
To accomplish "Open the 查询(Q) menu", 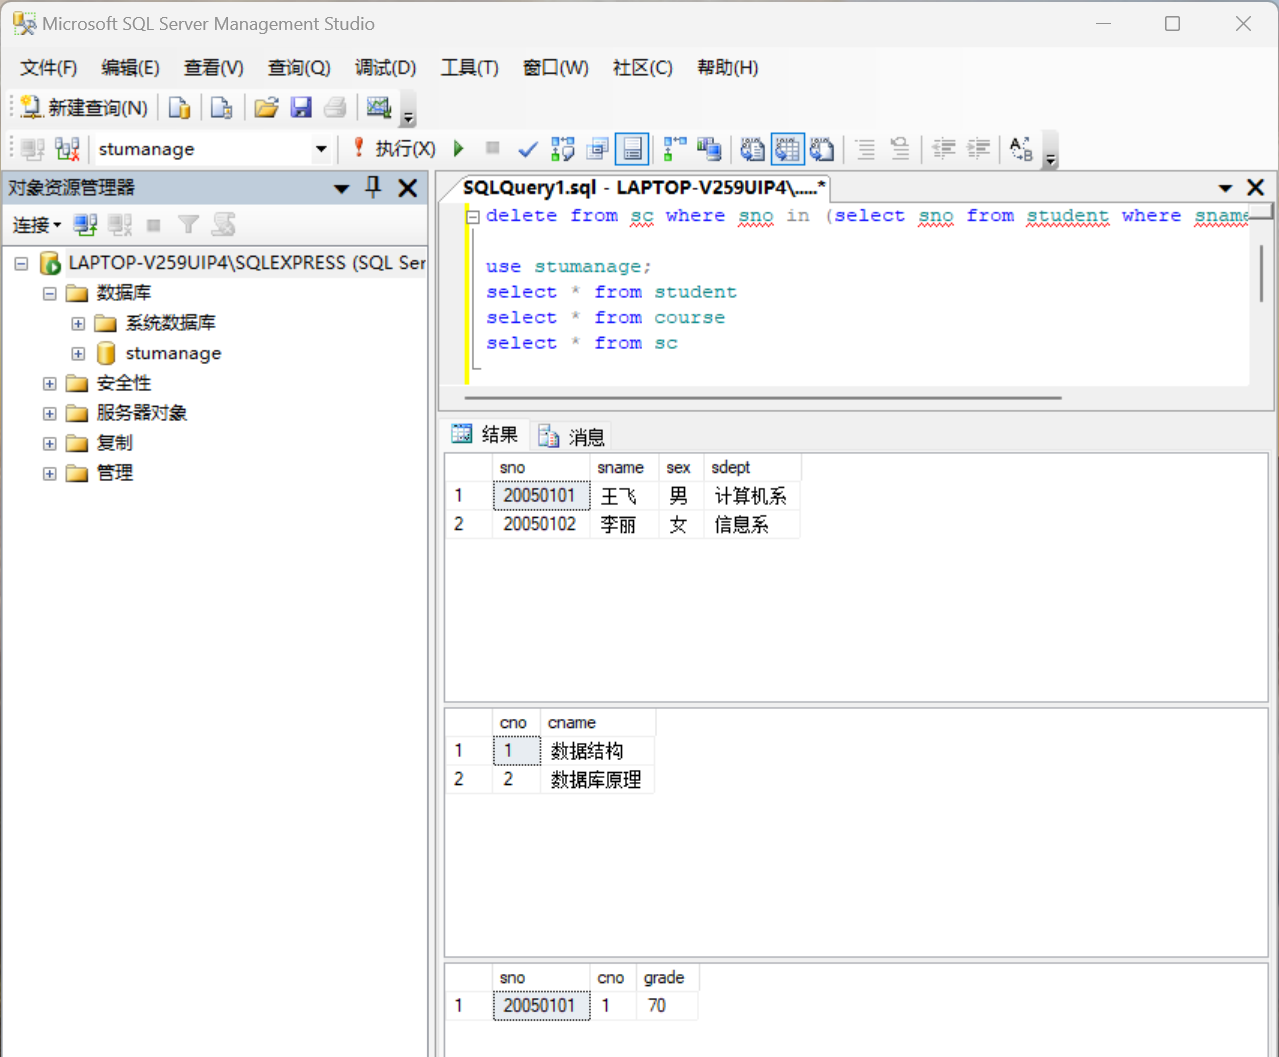I will pos(299,68).
